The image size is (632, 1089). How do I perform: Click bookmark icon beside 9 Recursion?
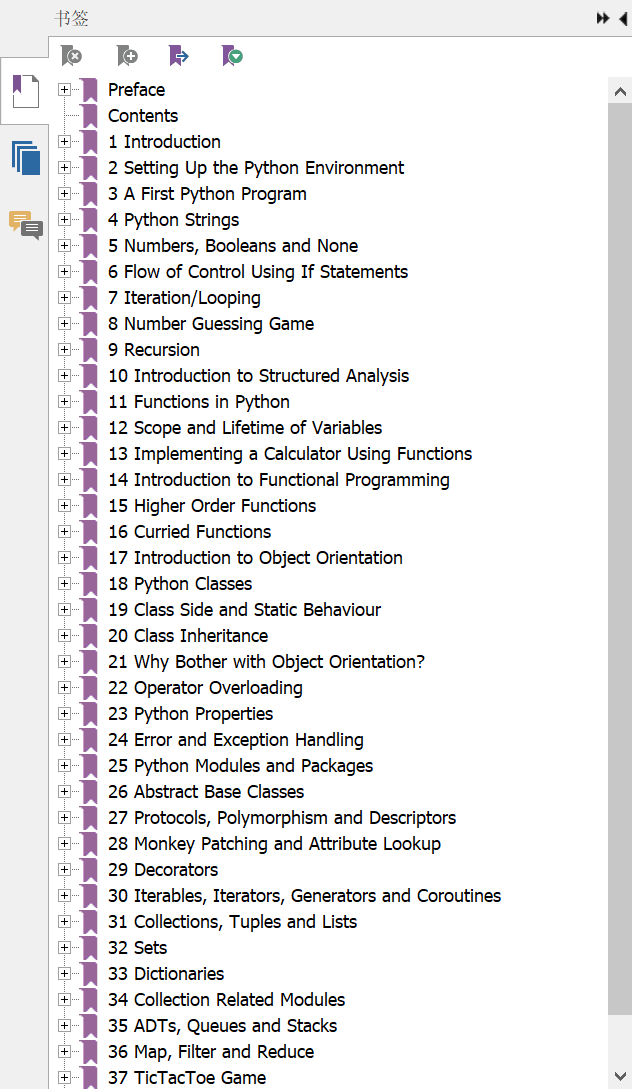tap(90, 349)
